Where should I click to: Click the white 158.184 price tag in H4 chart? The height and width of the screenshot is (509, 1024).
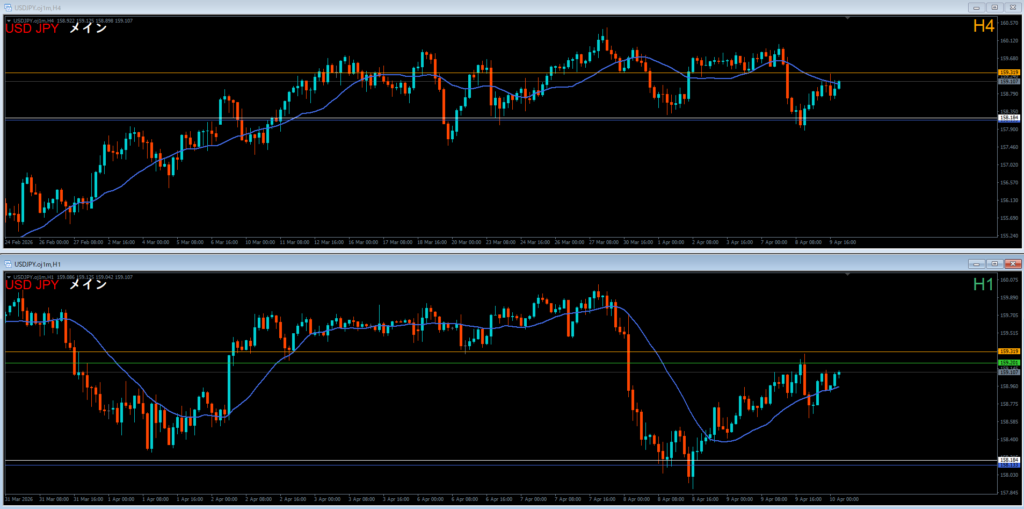1009,117
